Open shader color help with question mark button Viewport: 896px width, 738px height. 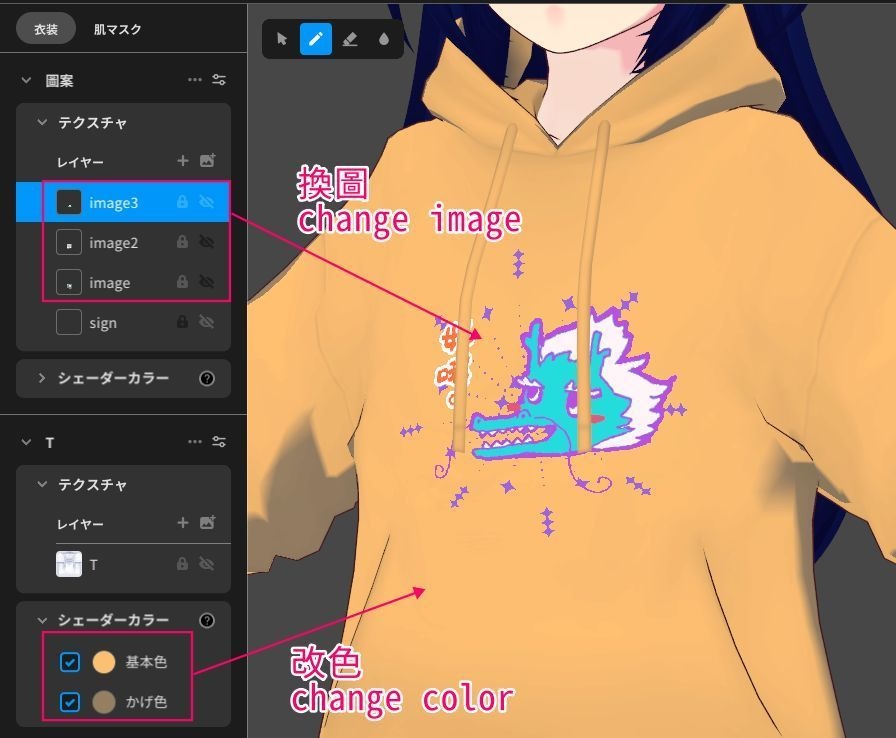point(207,620)
